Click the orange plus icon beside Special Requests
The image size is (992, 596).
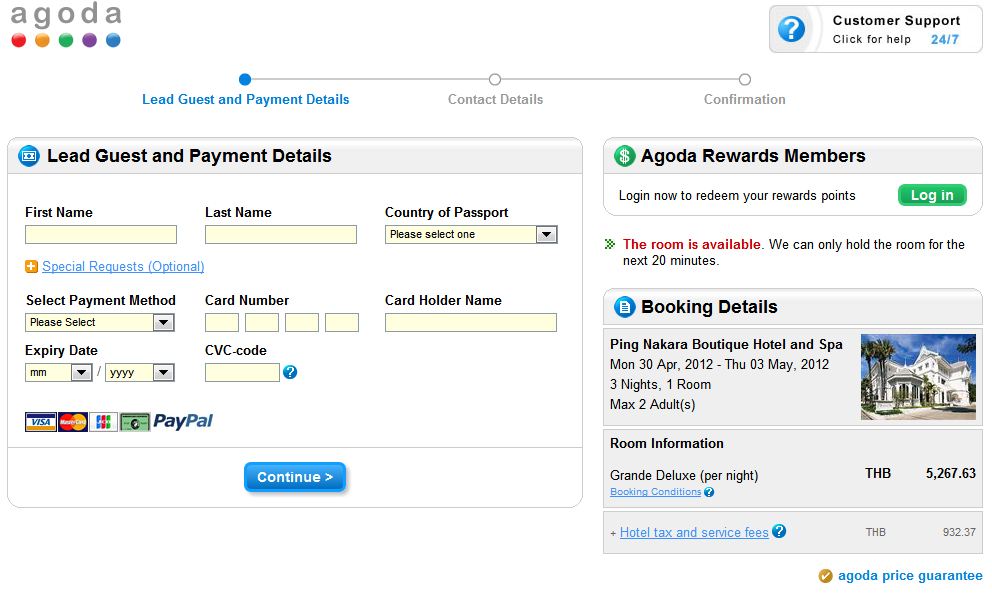(x=31, y=266)
